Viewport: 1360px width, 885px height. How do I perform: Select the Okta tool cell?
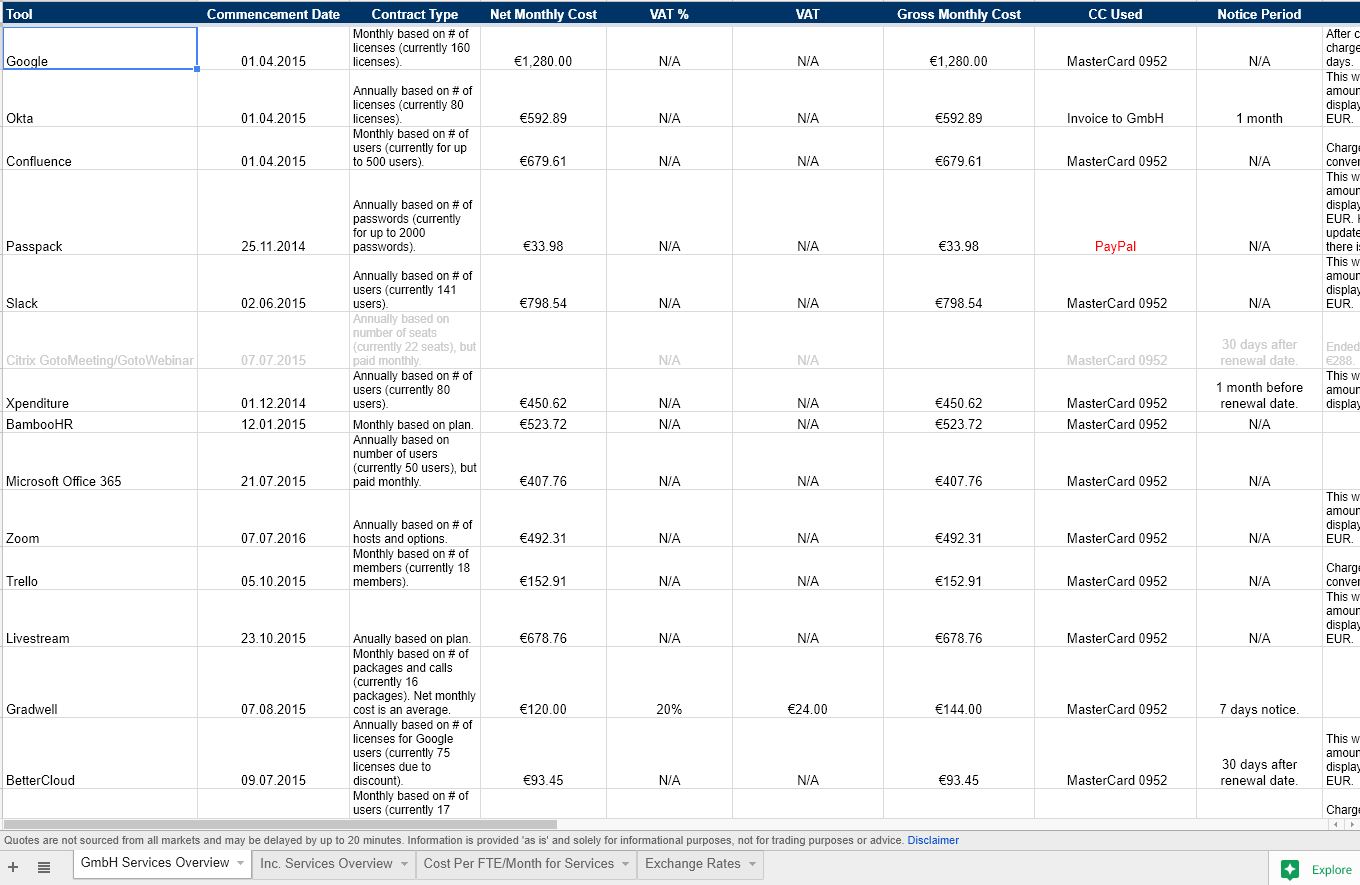click(x=100, y=98)
